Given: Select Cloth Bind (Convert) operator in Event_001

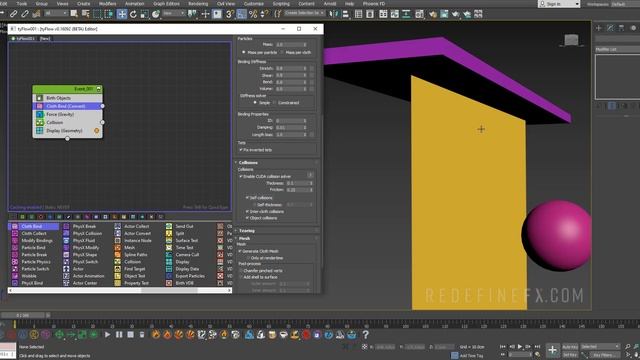Looking at the screenshot, I should (67, 106).
